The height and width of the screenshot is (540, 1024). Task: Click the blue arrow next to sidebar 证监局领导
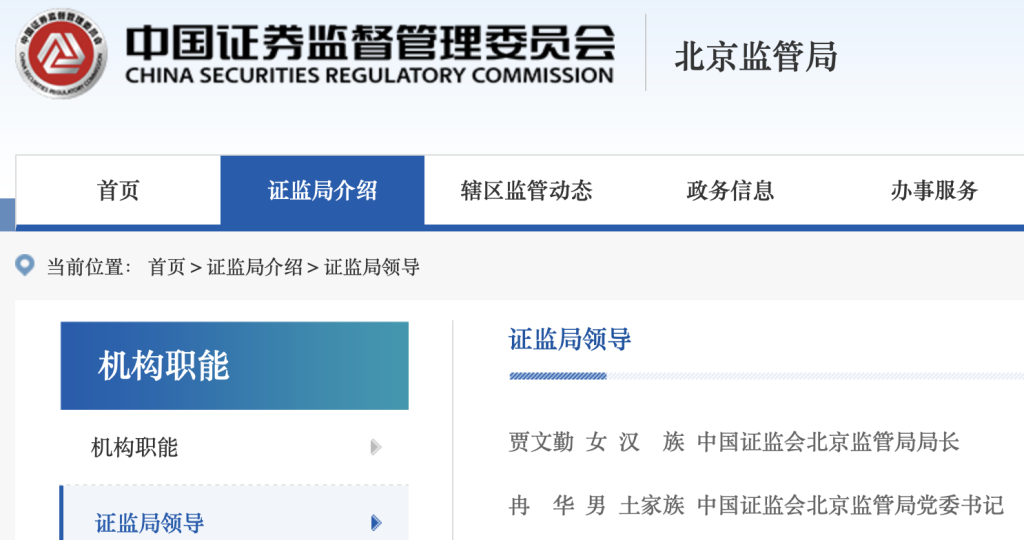(x=376, y=522)
